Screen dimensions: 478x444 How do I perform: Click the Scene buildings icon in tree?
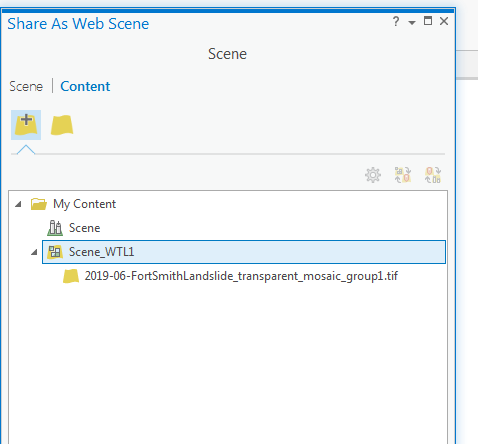click(55, 228)
